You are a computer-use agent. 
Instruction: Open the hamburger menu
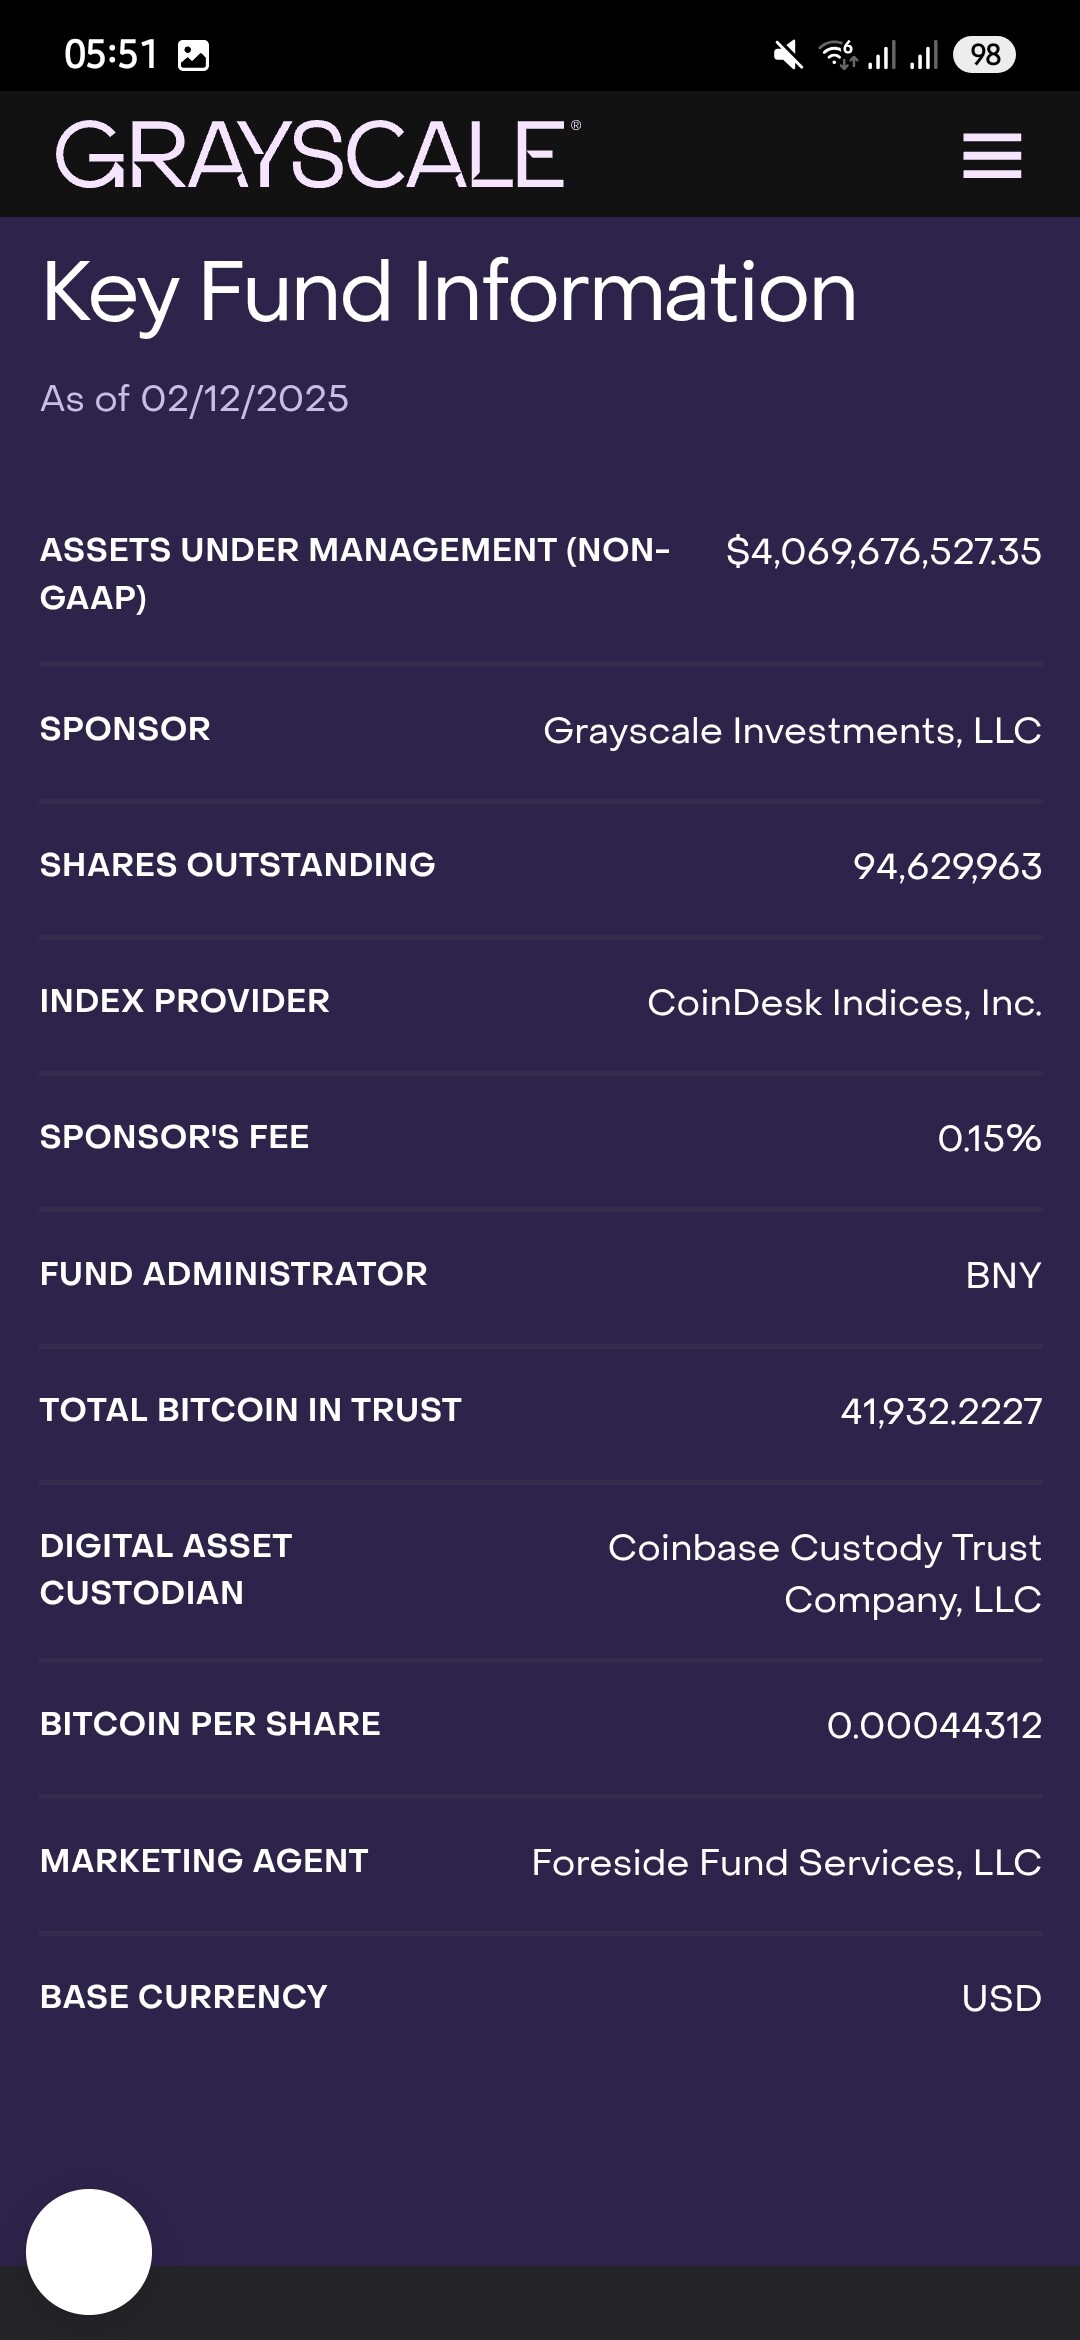pyautogui.click(x=992, y=156)
